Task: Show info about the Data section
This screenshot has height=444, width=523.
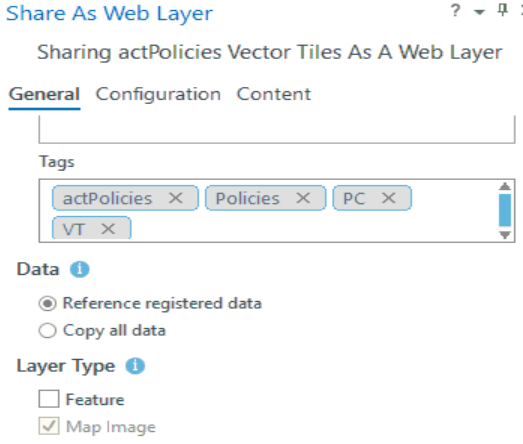Action: coord(79,269)
